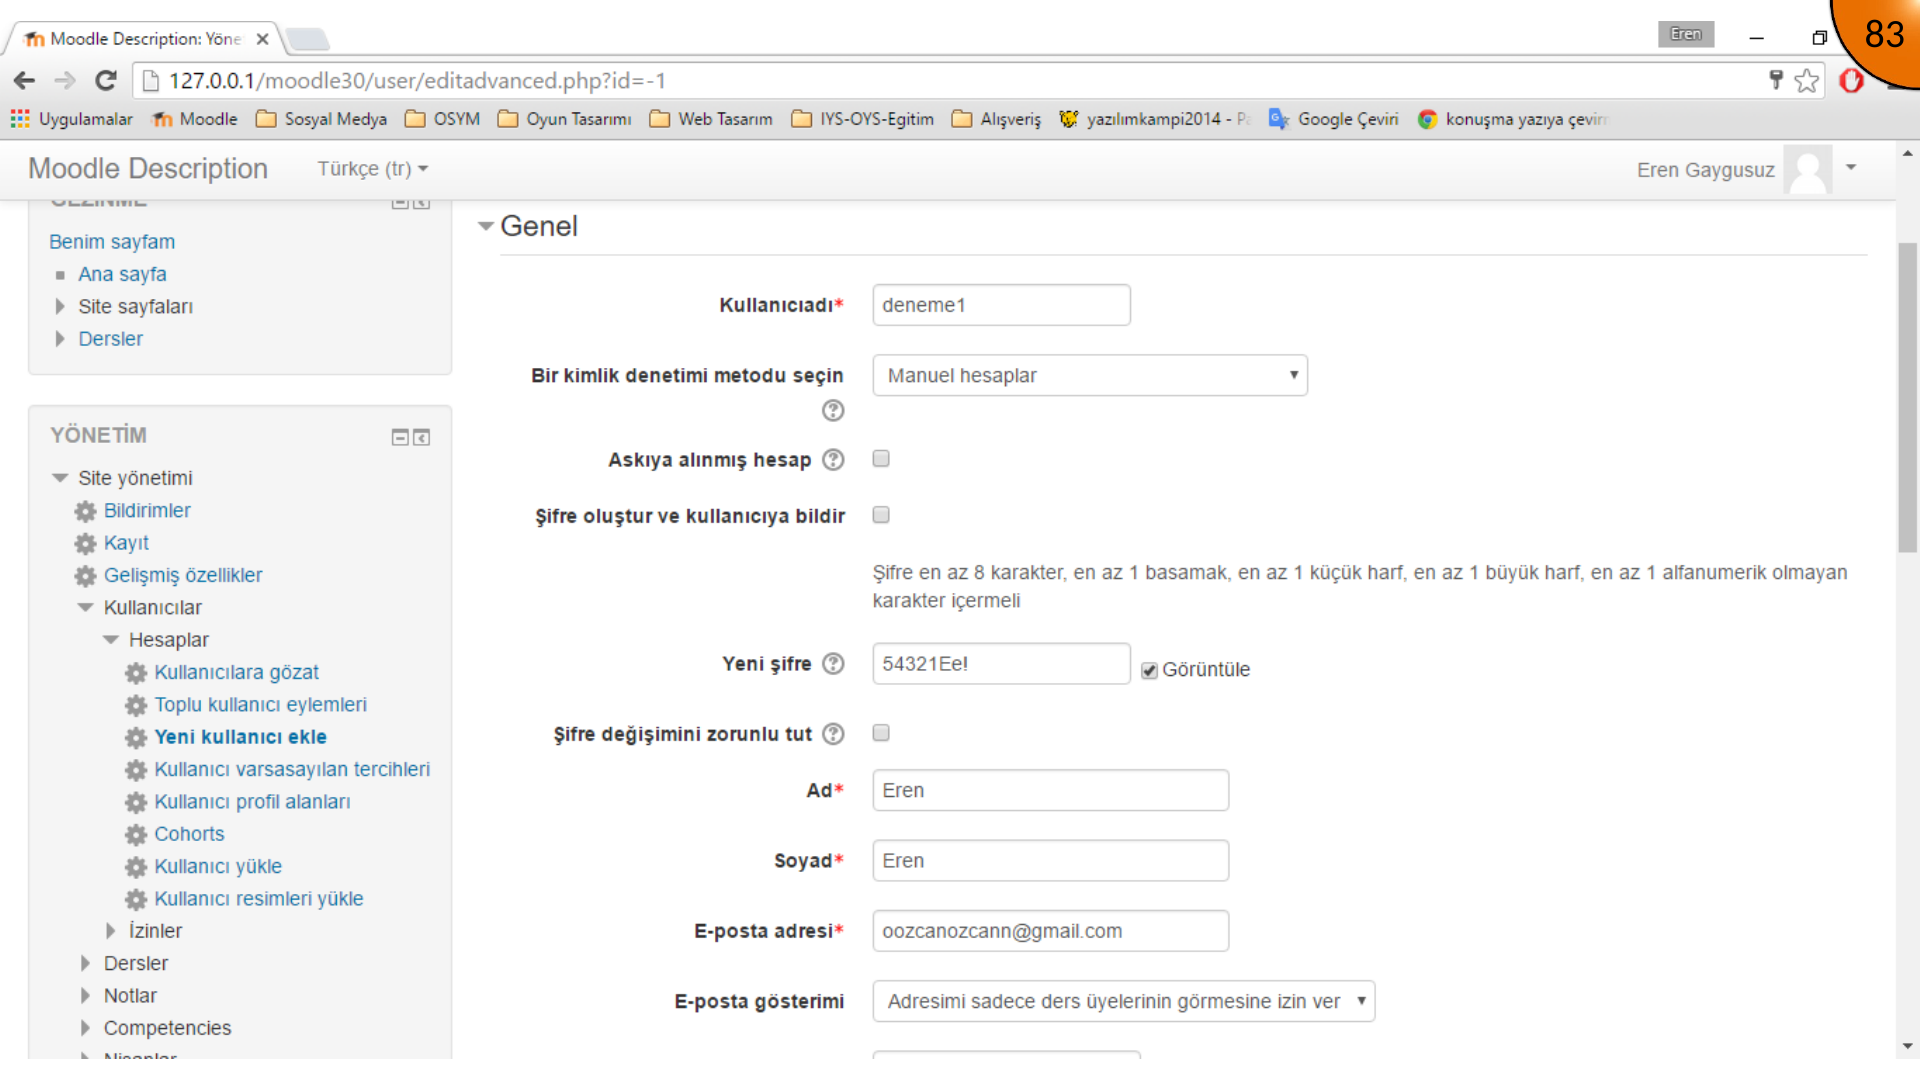Open the OSYM bookmarks folder

pyautogui.click(x=443, y=119)
